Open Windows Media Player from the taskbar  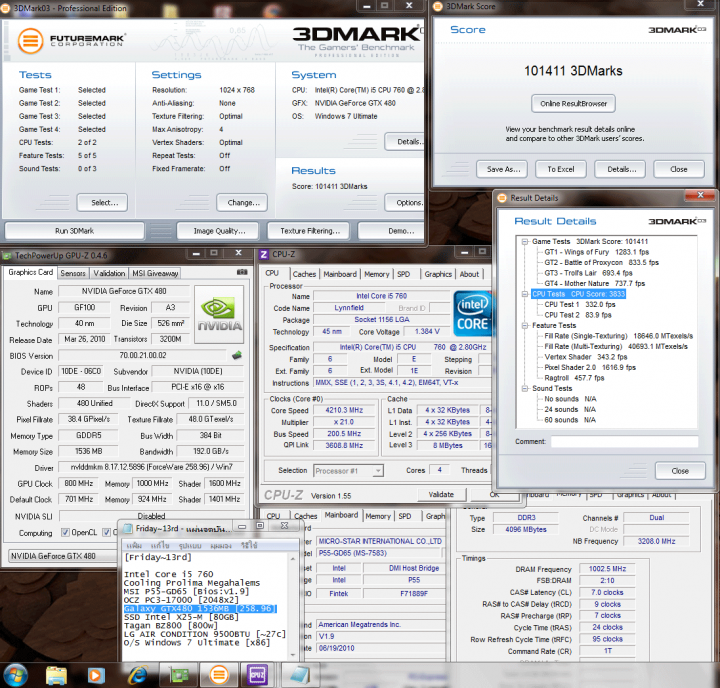click(x=96, y=675)
